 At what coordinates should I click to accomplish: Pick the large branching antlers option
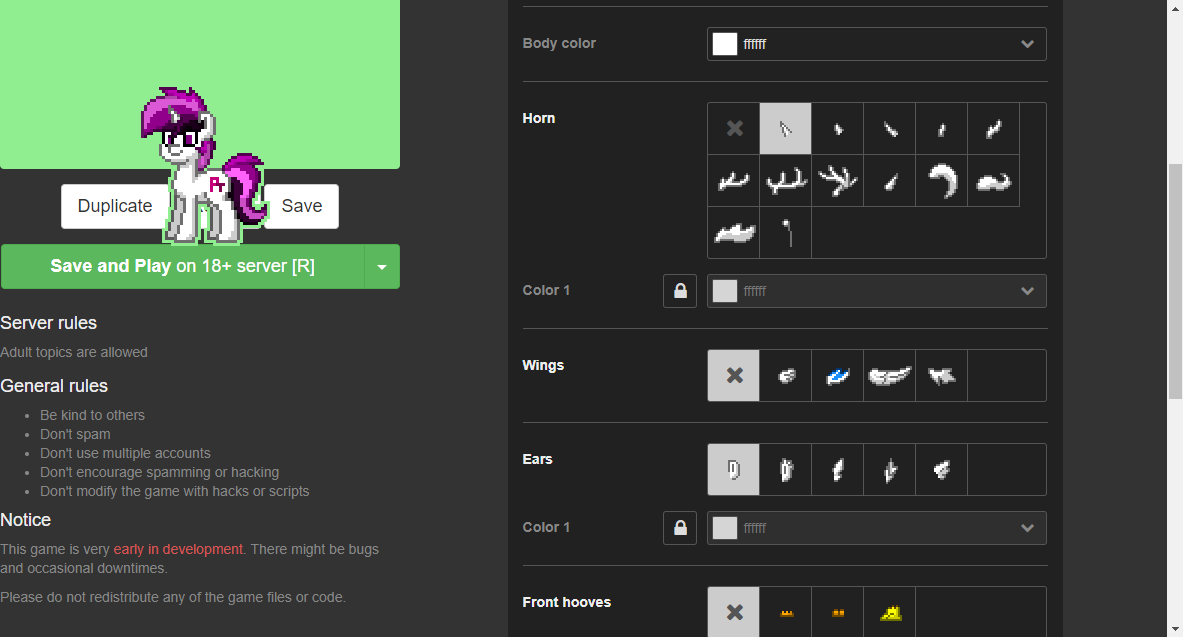click(837, 180)
